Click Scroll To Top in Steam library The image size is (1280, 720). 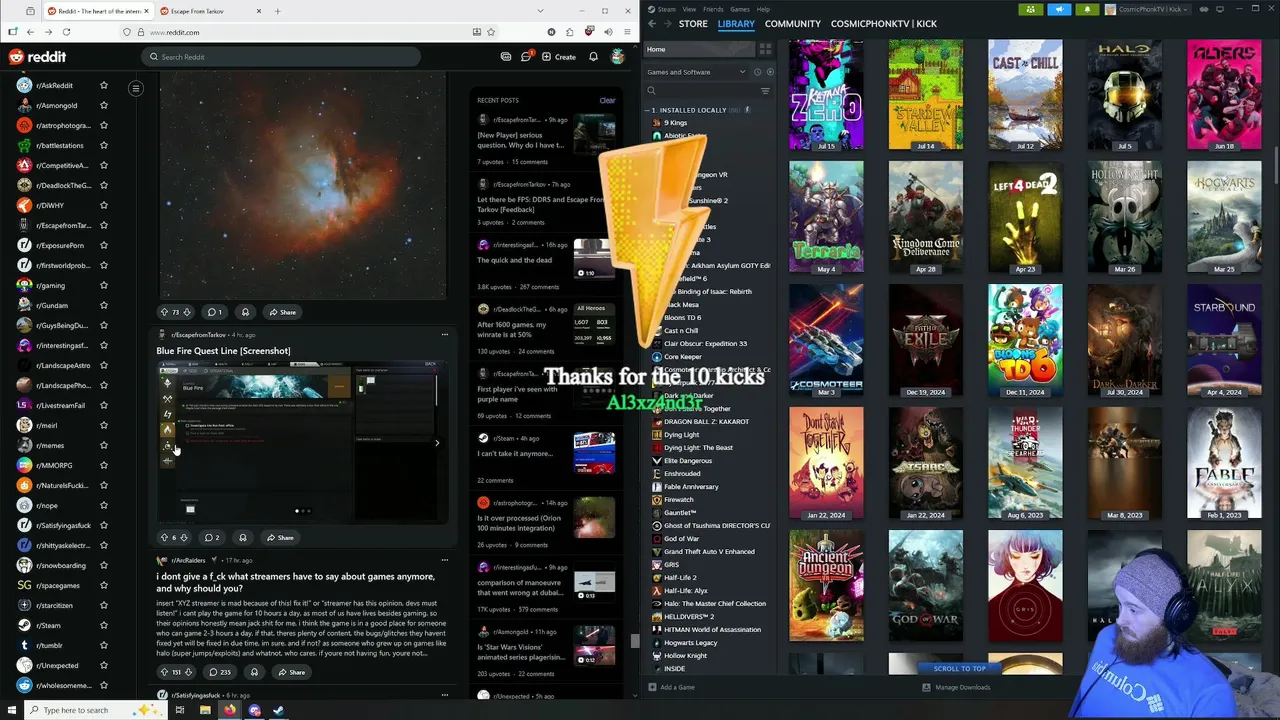click(960, 668)
